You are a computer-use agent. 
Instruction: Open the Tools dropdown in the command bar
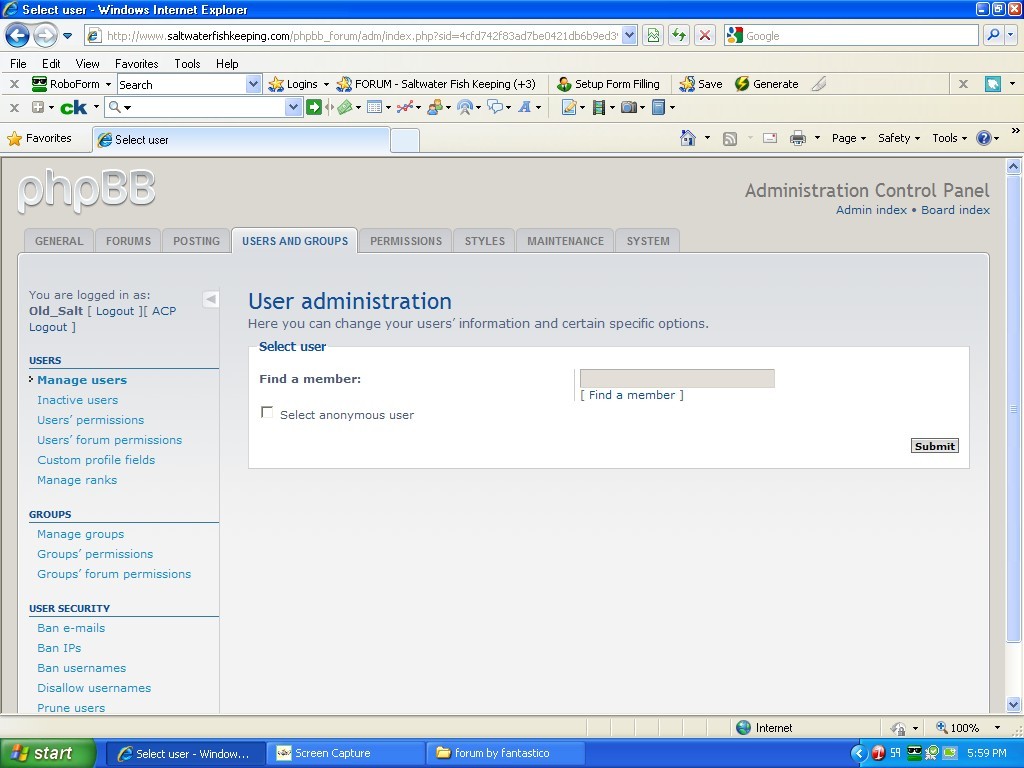(946, 138)
